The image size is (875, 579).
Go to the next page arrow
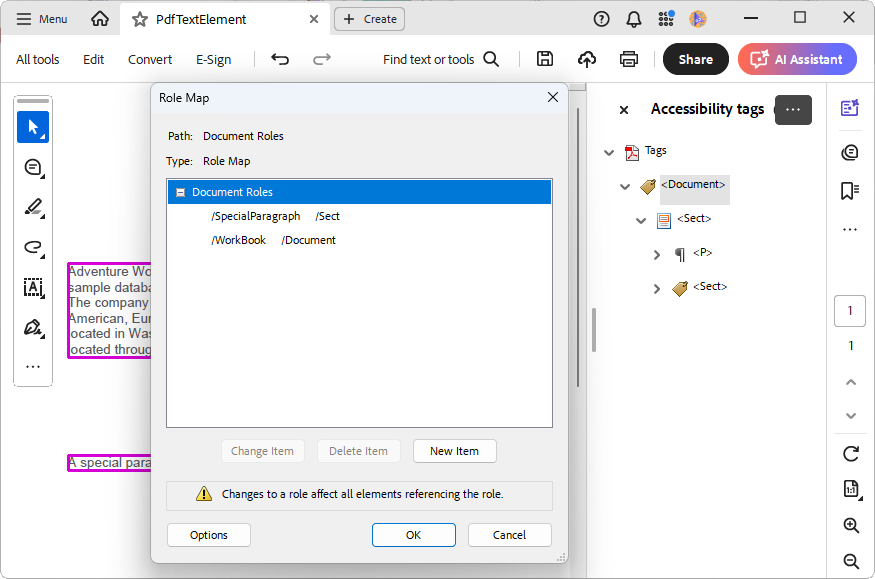[x=850, y=416]
